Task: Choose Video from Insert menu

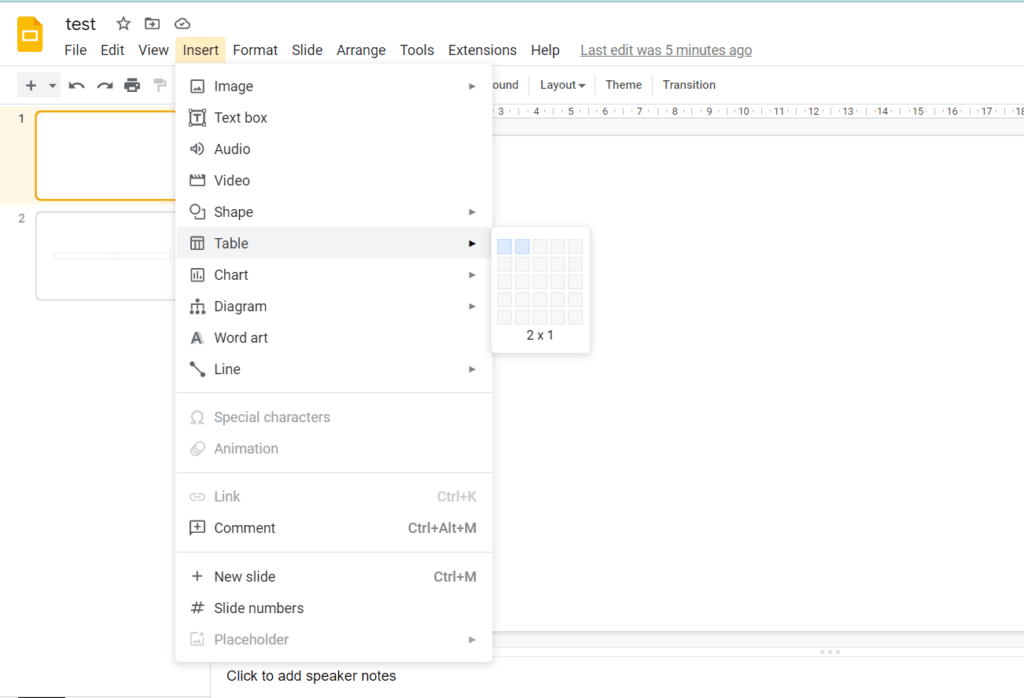Action: point(334,180)
